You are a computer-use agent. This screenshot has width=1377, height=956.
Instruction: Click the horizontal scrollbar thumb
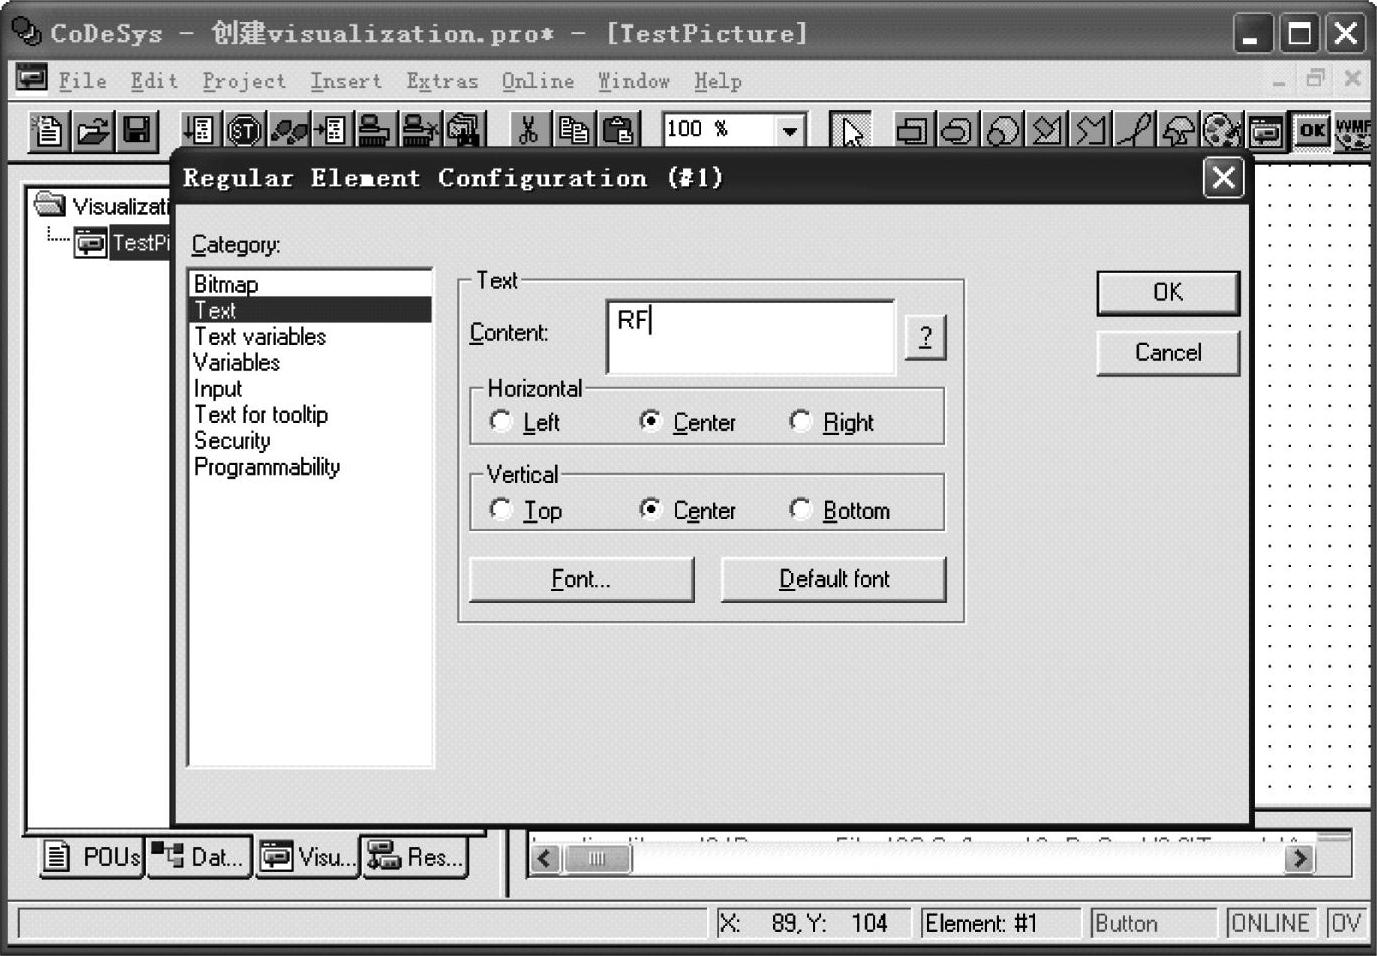[x=596, y=858]
